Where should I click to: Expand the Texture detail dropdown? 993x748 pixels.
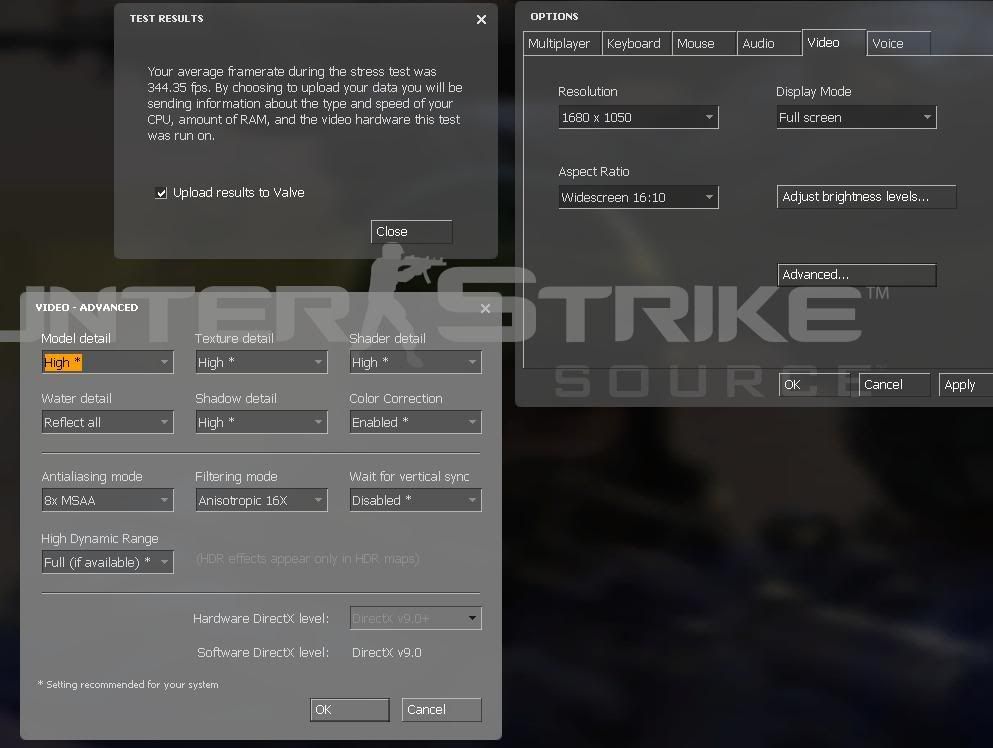coord(262,362)
